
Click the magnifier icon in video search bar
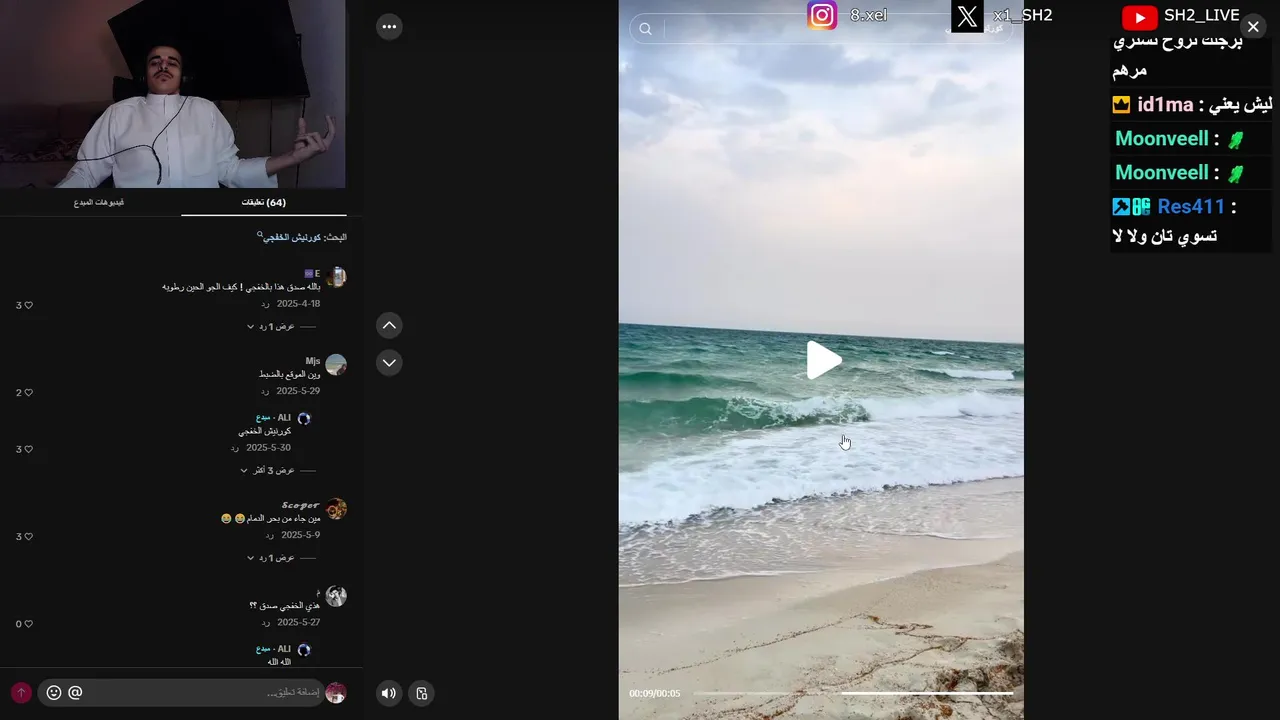tap(646, 29)
